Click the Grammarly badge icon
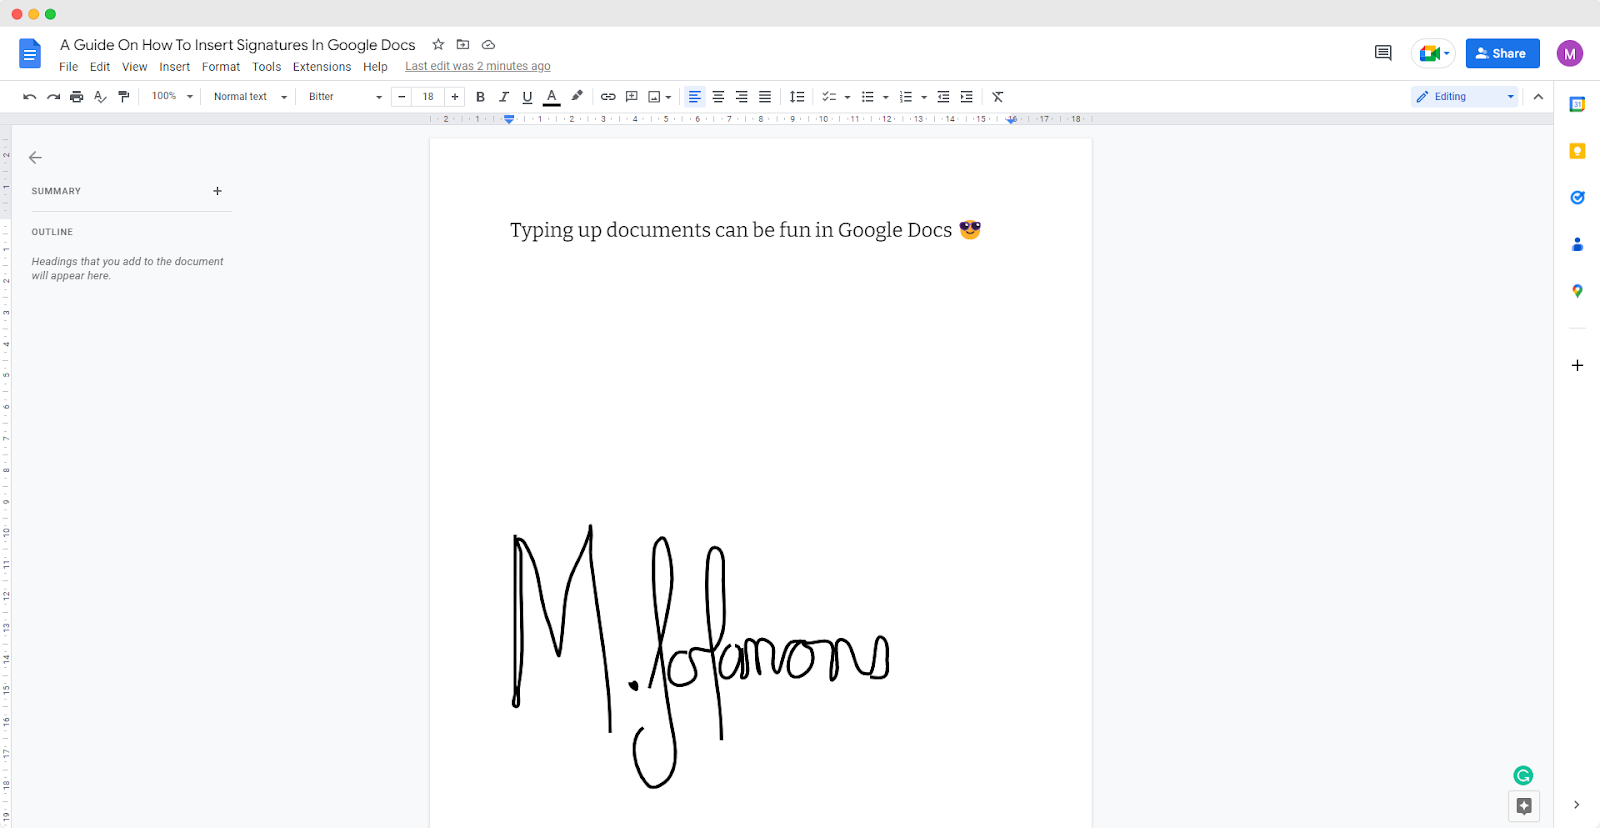The height and width of the screenshot is (828, 1600). coord(1523,775)
